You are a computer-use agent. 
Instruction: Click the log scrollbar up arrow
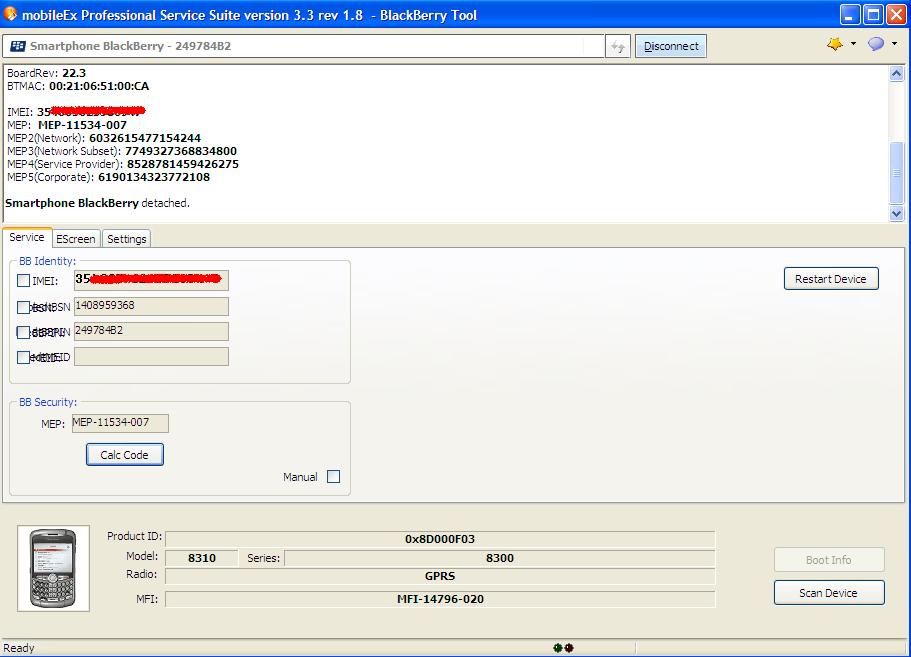pos(896,74)
